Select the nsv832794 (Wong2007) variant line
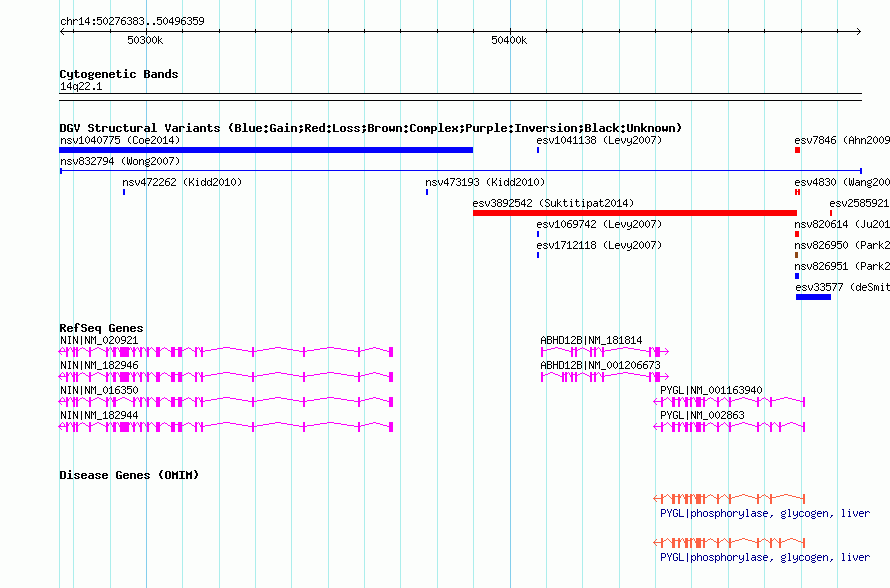Screen dimensions: 890x588 tap(461, 171)
